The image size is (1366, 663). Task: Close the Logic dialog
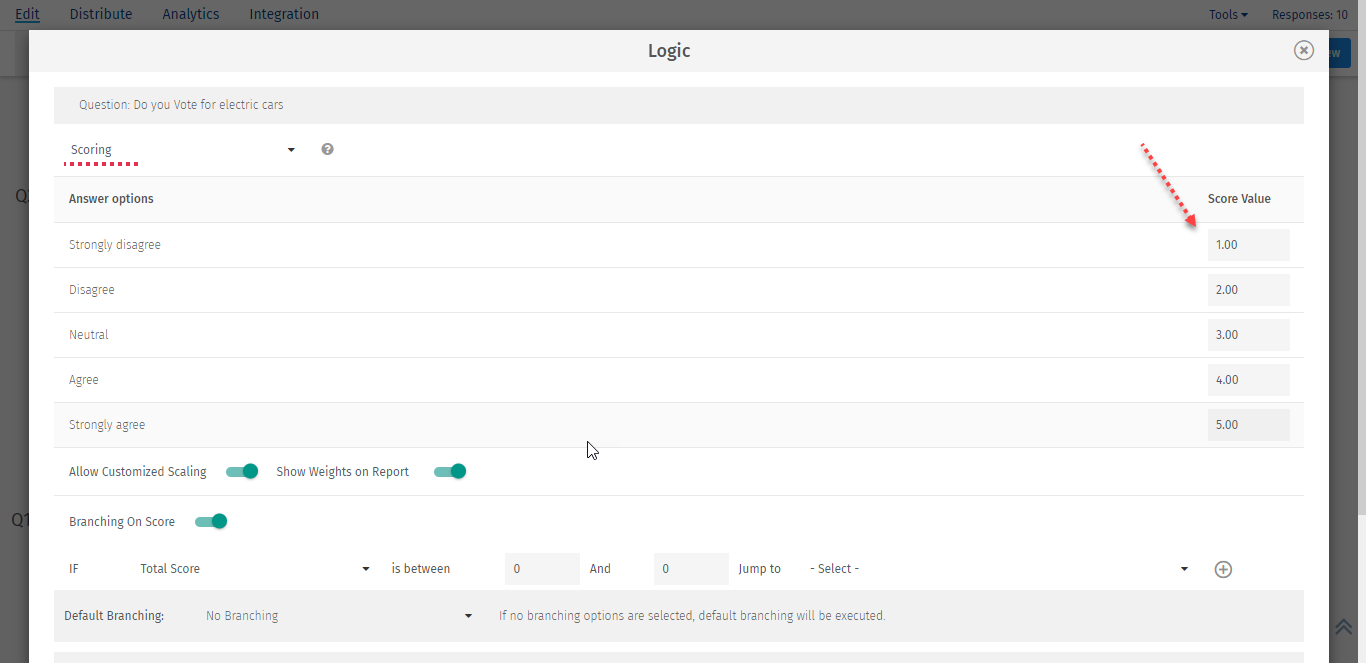click(1303, 50)
